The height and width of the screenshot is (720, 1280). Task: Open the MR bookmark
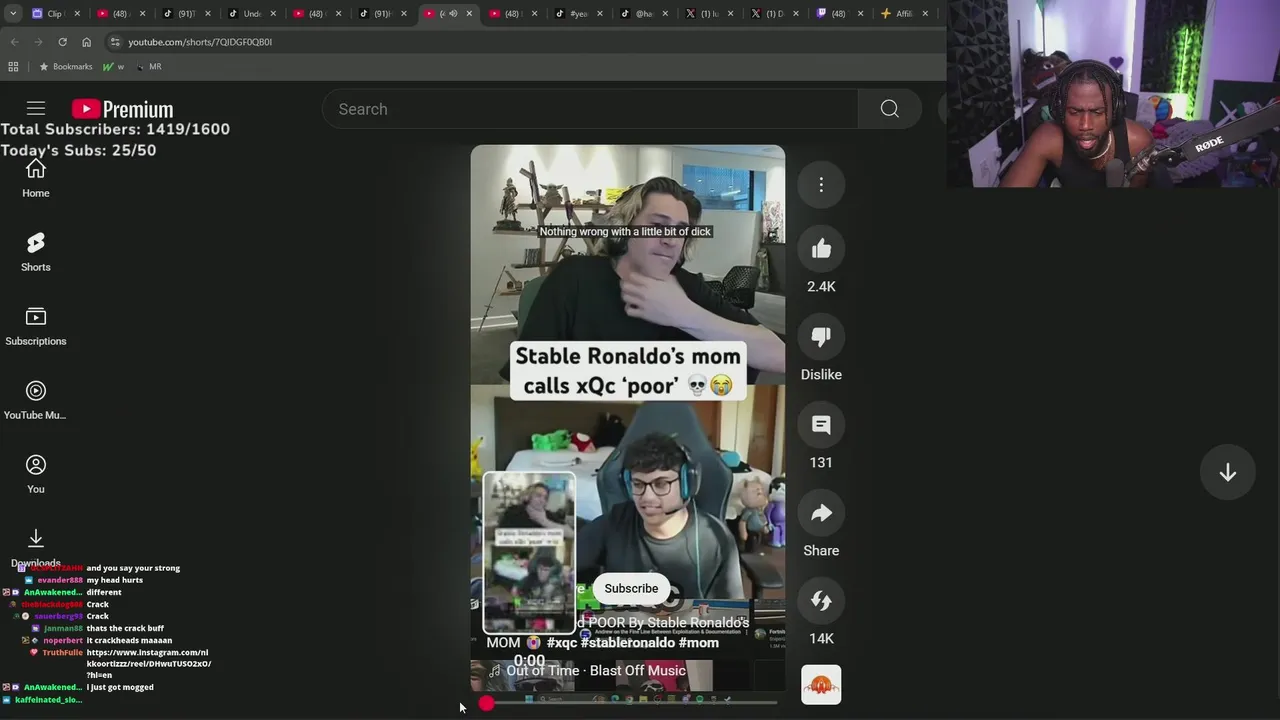click(148, 67)
